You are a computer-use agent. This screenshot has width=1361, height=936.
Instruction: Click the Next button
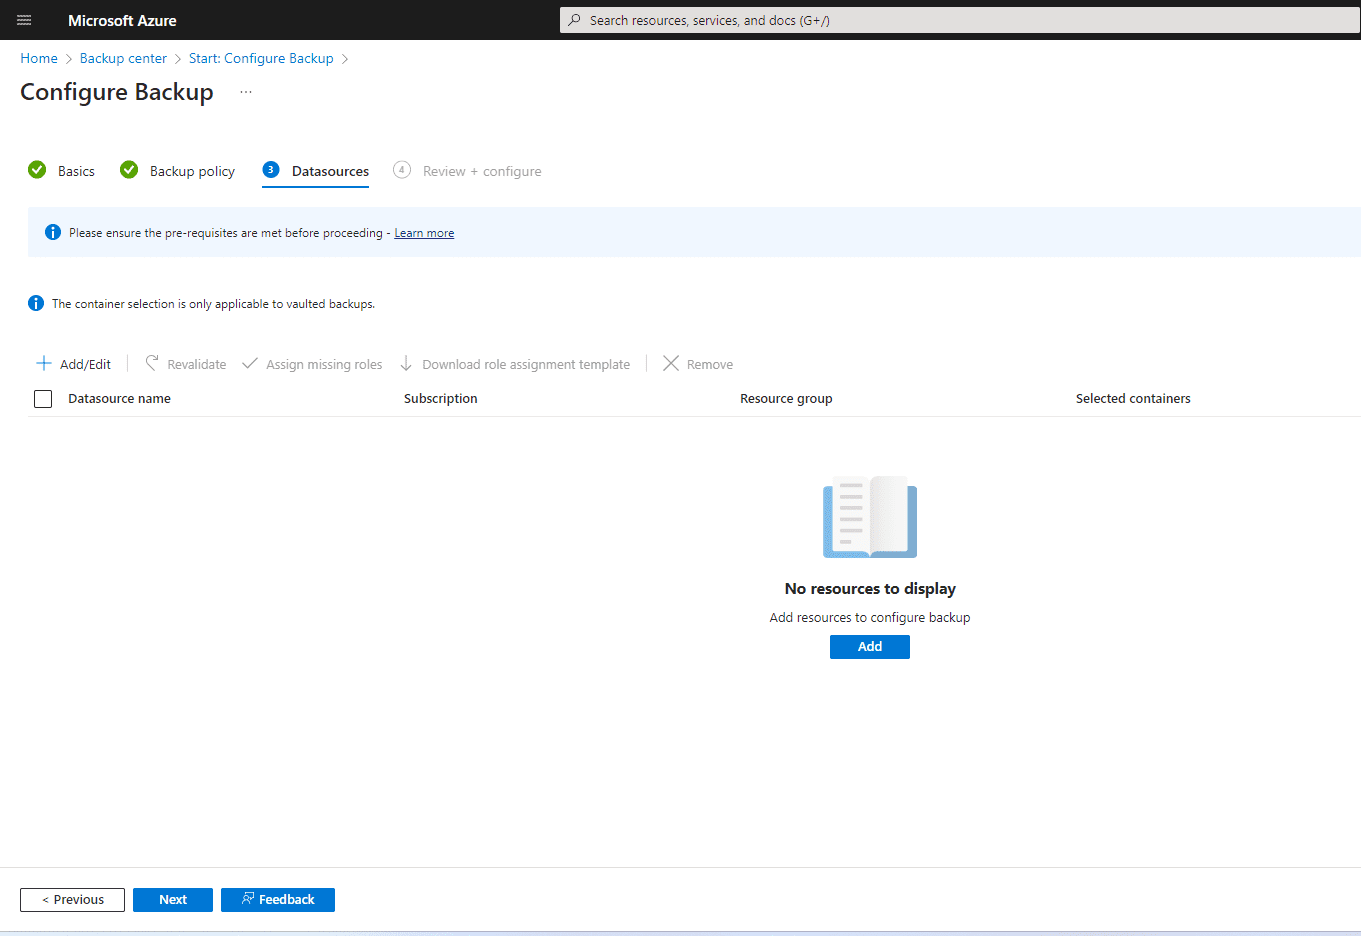(173, 900)
